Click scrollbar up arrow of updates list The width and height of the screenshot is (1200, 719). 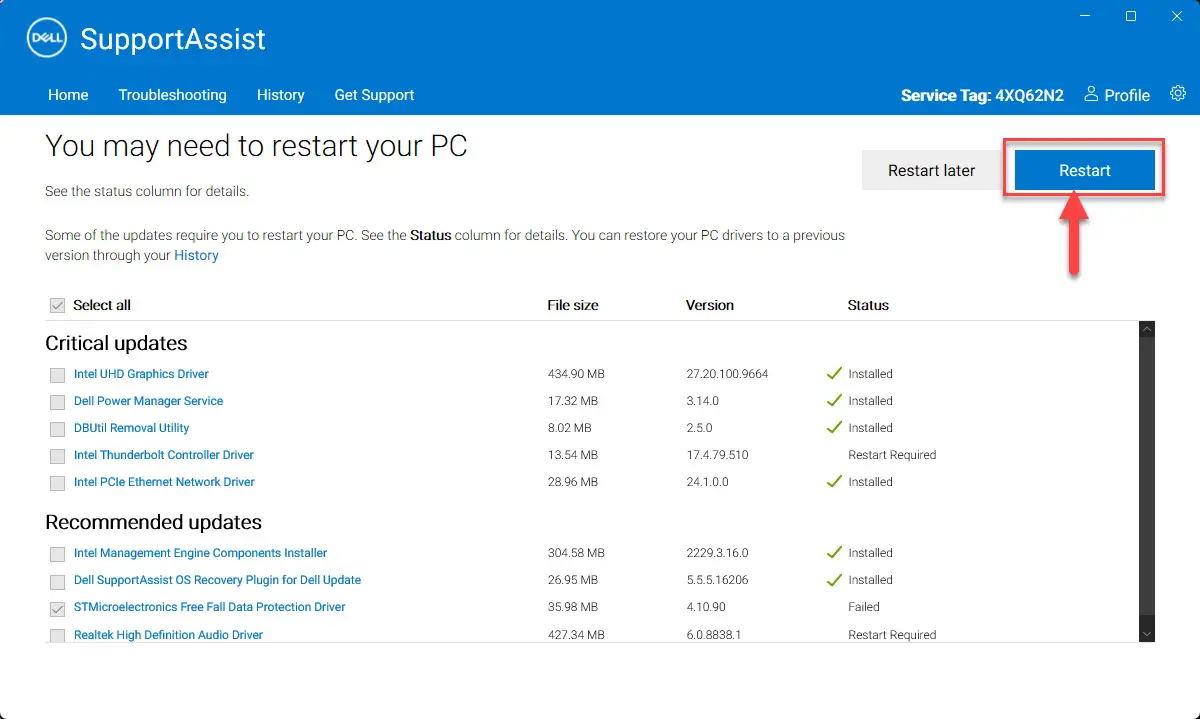pyautogui.click(x=1147, y=329)
